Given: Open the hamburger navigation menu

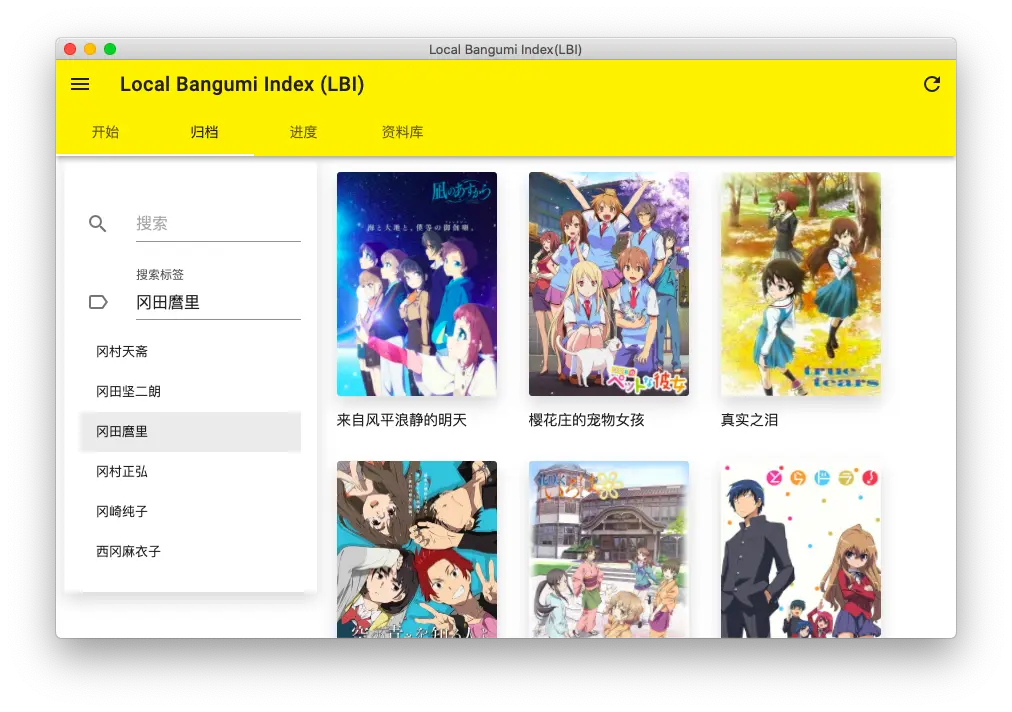Looking at the screenshot, I should click(80, 84).
